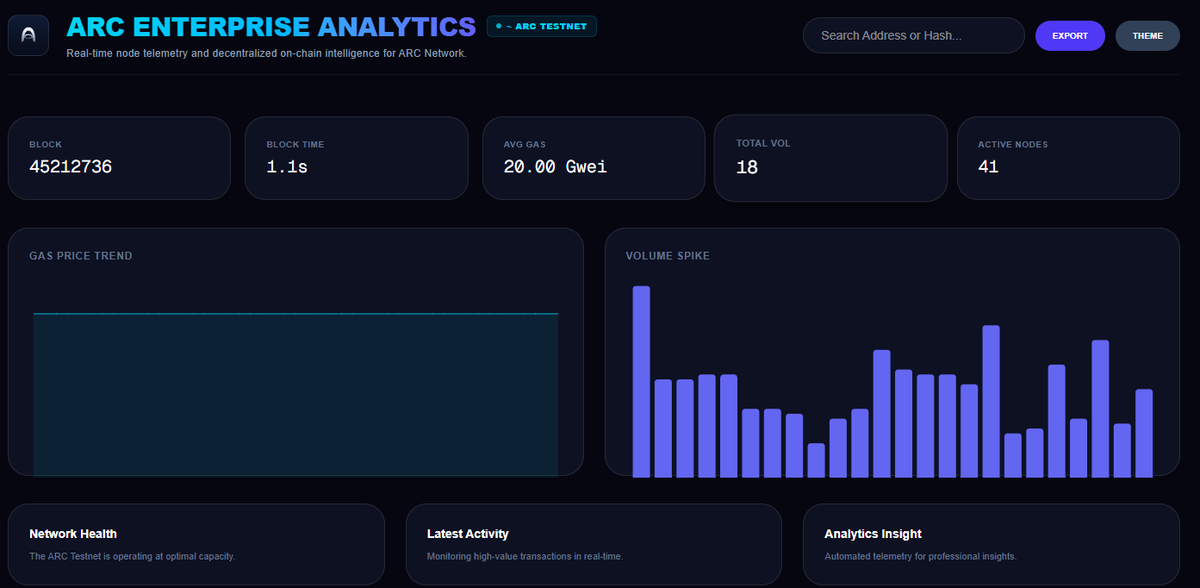The height and width of the screenshot is (588, 1200).
Task: Click the 20.00 Gwei value
Action: click(555, 167)
